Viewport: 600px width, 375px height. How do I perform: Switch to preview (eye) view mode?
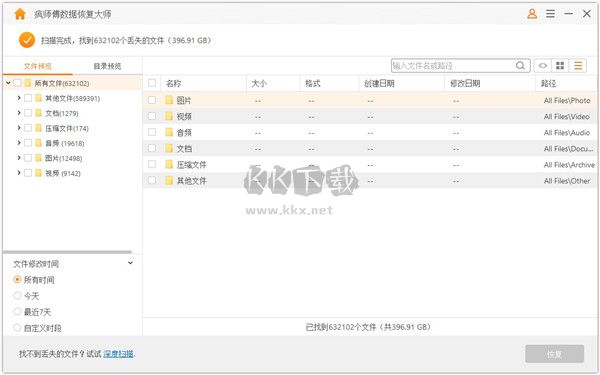tap(542, 65)
